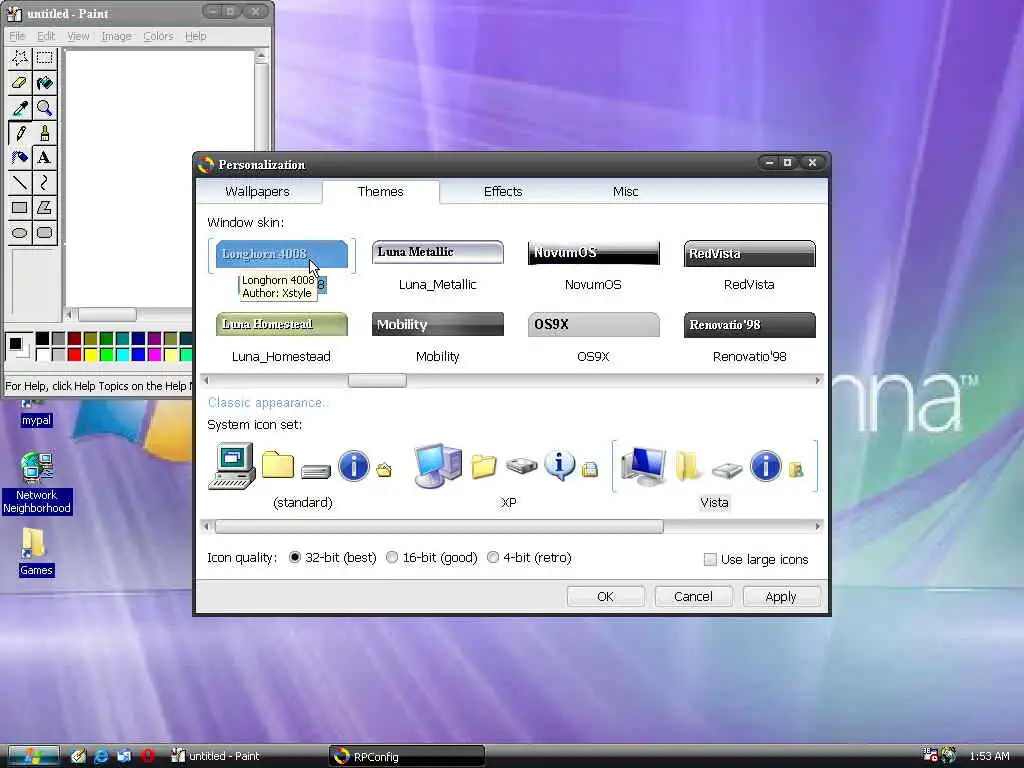Image resolution: width=1024 pixels, height=768 pixels.
Task: Open Paint's Edit menu
Action: click(x=46, y=36)
